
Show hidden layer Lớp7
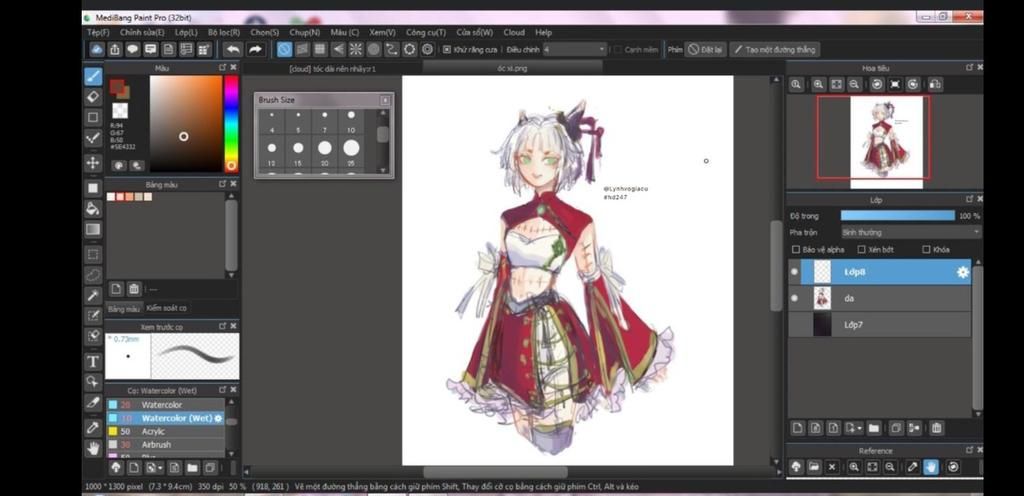pos(794,324)
